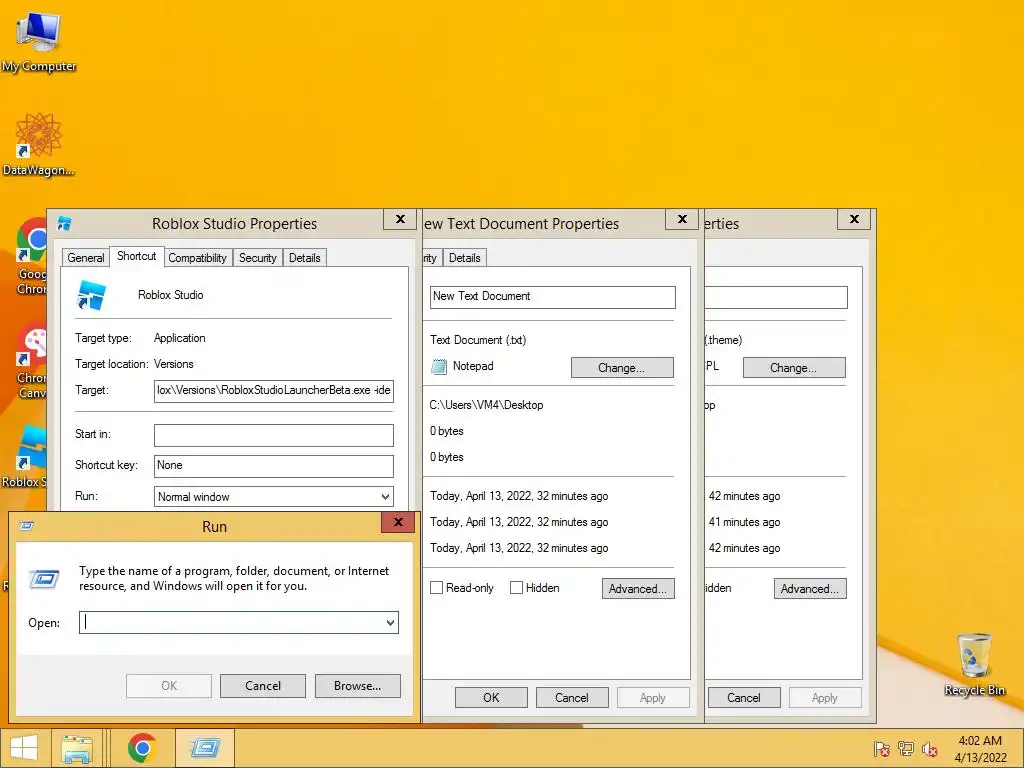Click the Shortcut key field
This screenshot has height=768, width=1024.
point(274,466)
